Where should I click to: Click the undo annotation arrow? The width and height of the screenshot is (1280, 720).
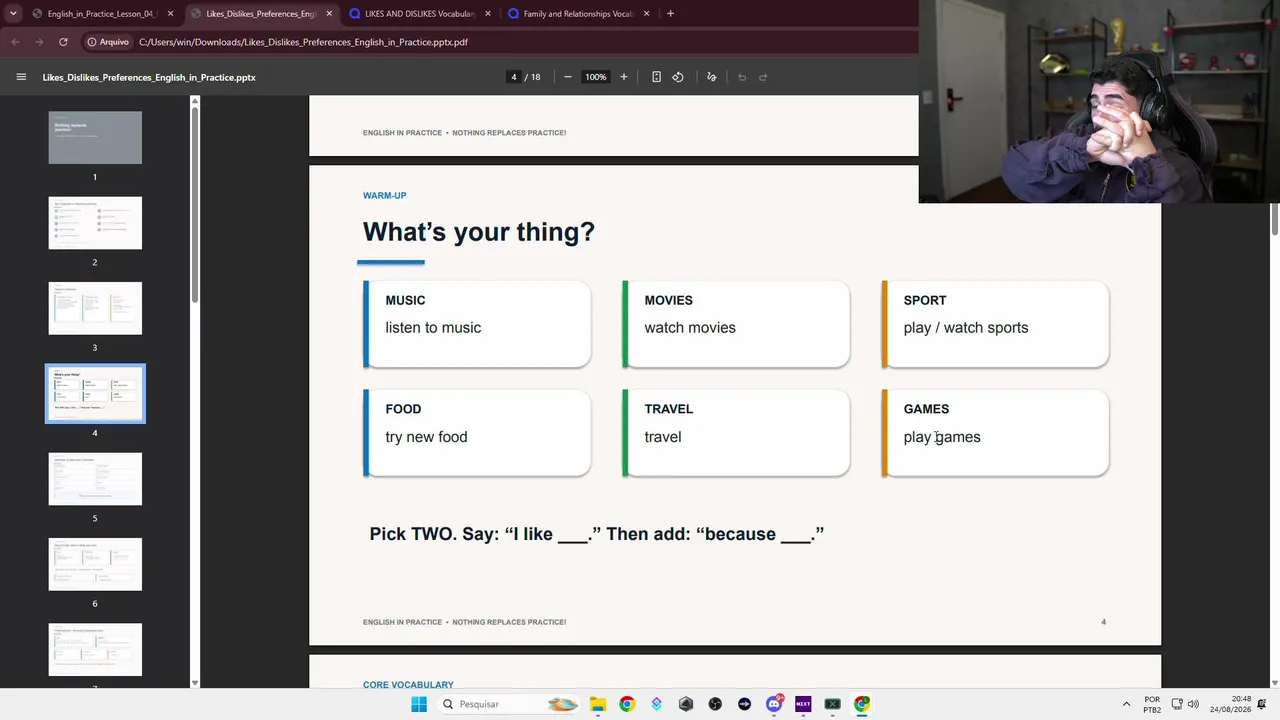pyautogui.click(x=742, y=77)
